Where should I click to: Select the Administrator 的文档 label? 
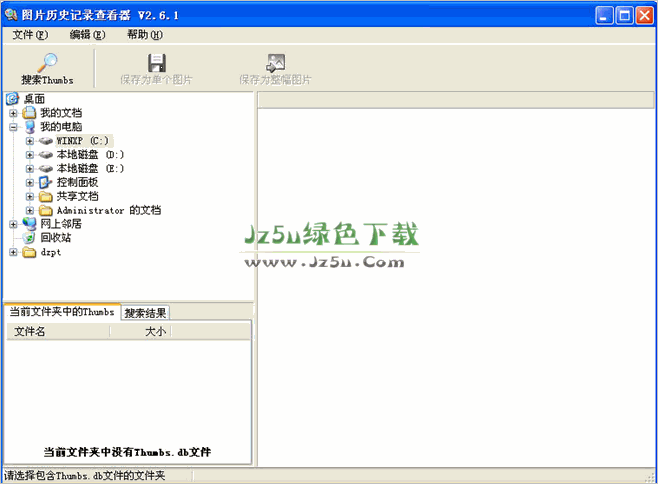tap(109, 210)
